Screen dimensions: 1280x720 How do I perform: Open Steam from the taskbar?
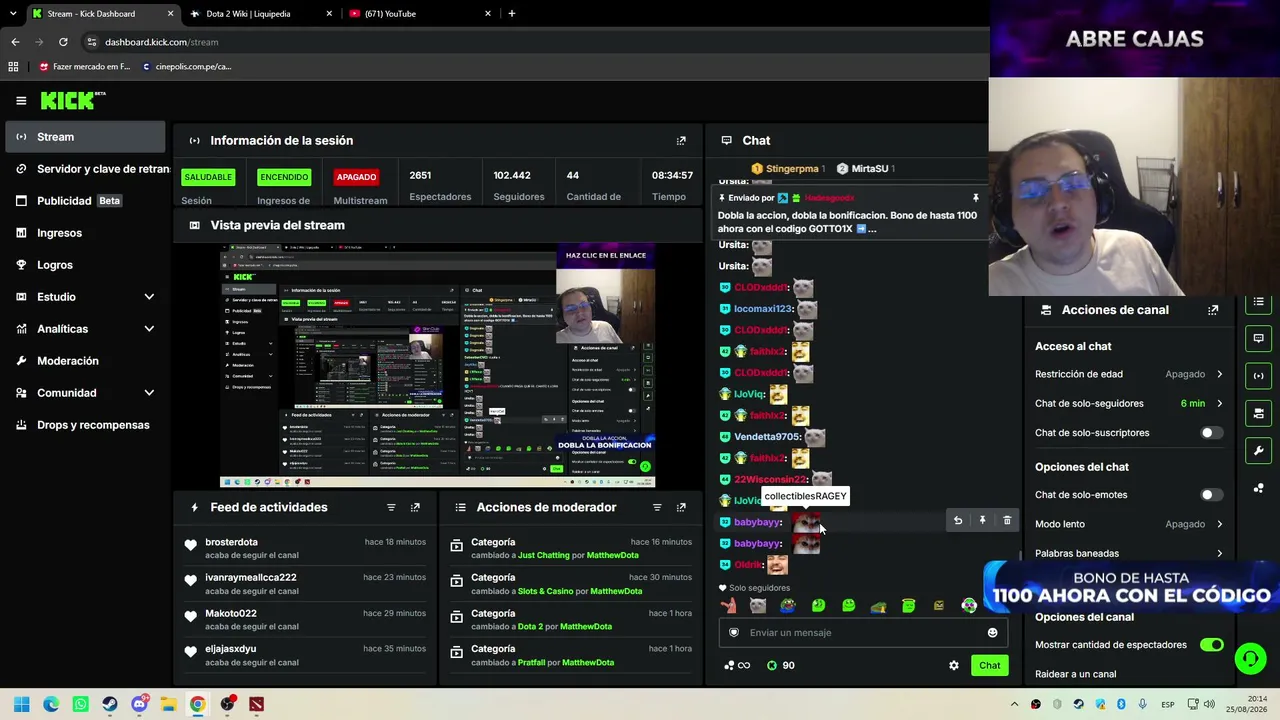click(x=110, y=704)
